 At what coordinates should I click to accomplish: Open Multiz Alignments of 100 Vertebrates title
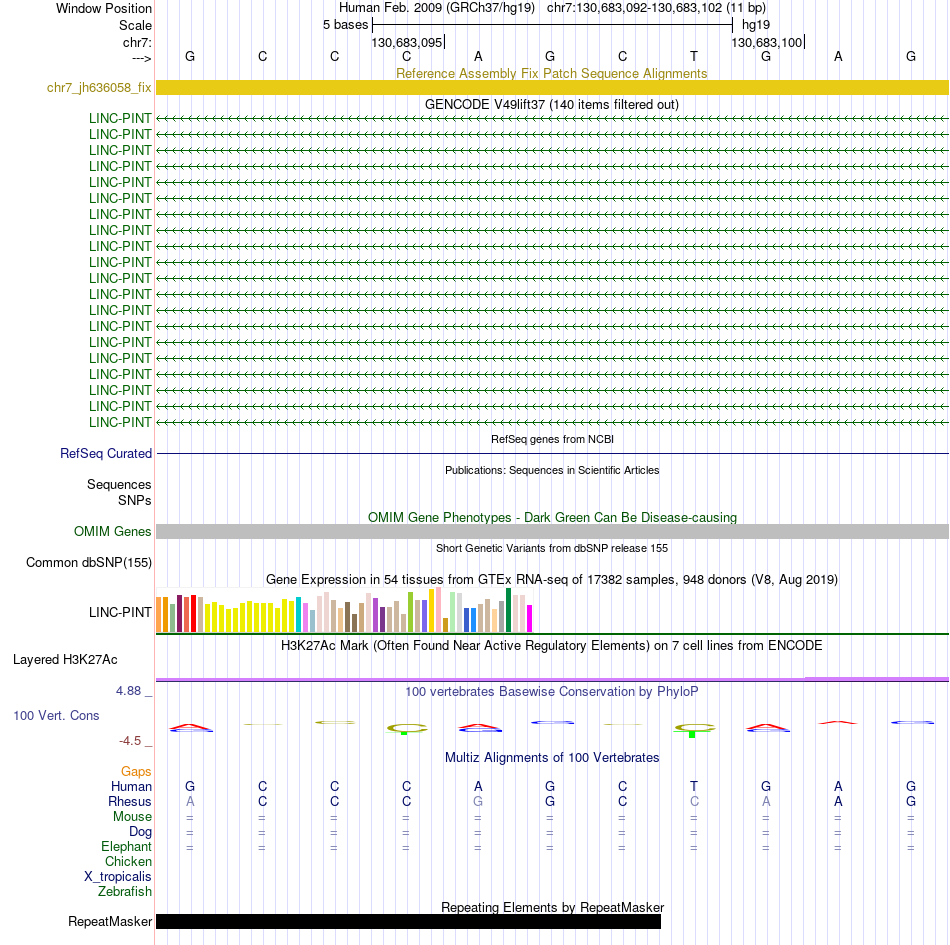point(552,757)
